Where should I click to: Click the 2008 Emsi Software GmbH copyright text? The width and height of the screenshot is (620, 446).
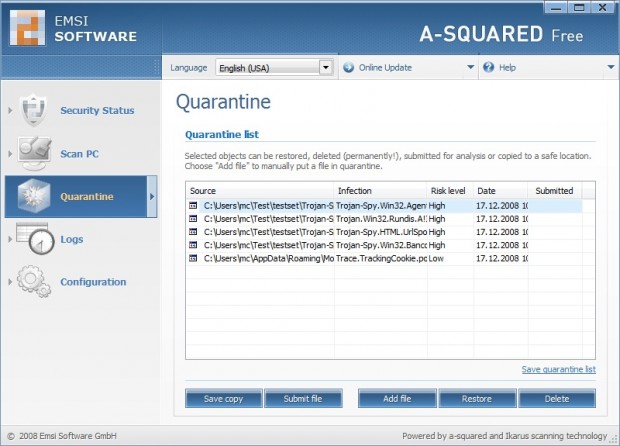click(x=62, y=436)
